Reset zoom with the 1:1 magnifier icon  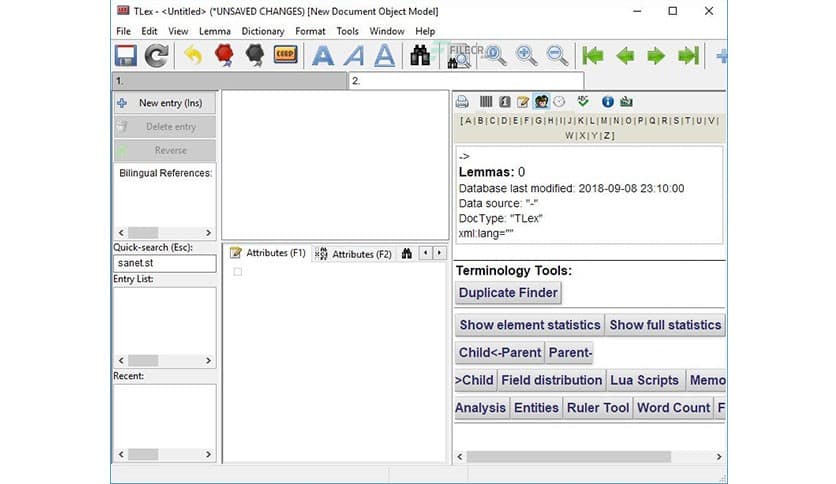(495, 55)
